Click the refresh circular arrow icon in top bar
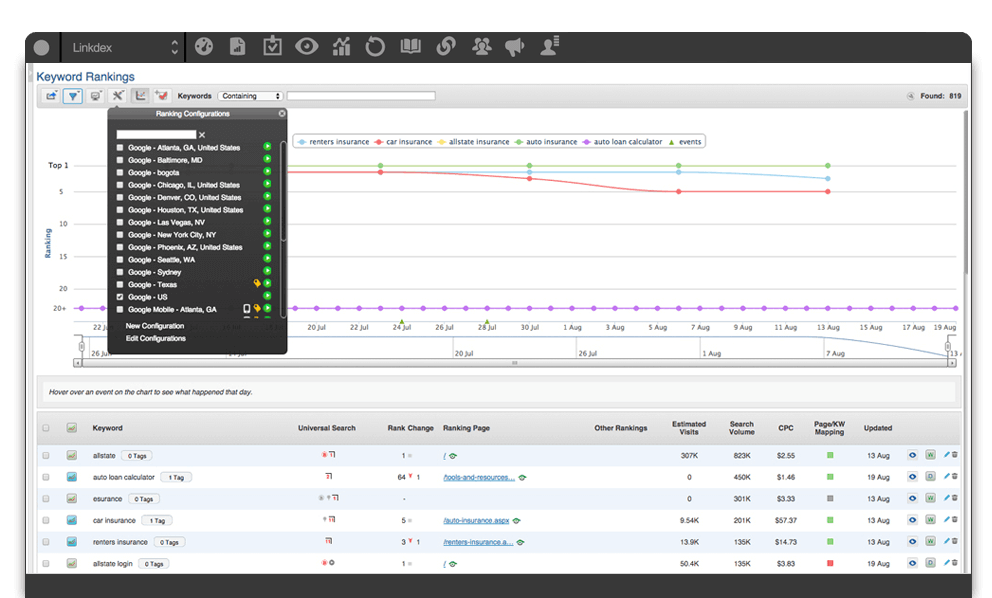992x598 pixels. point(375,46)
